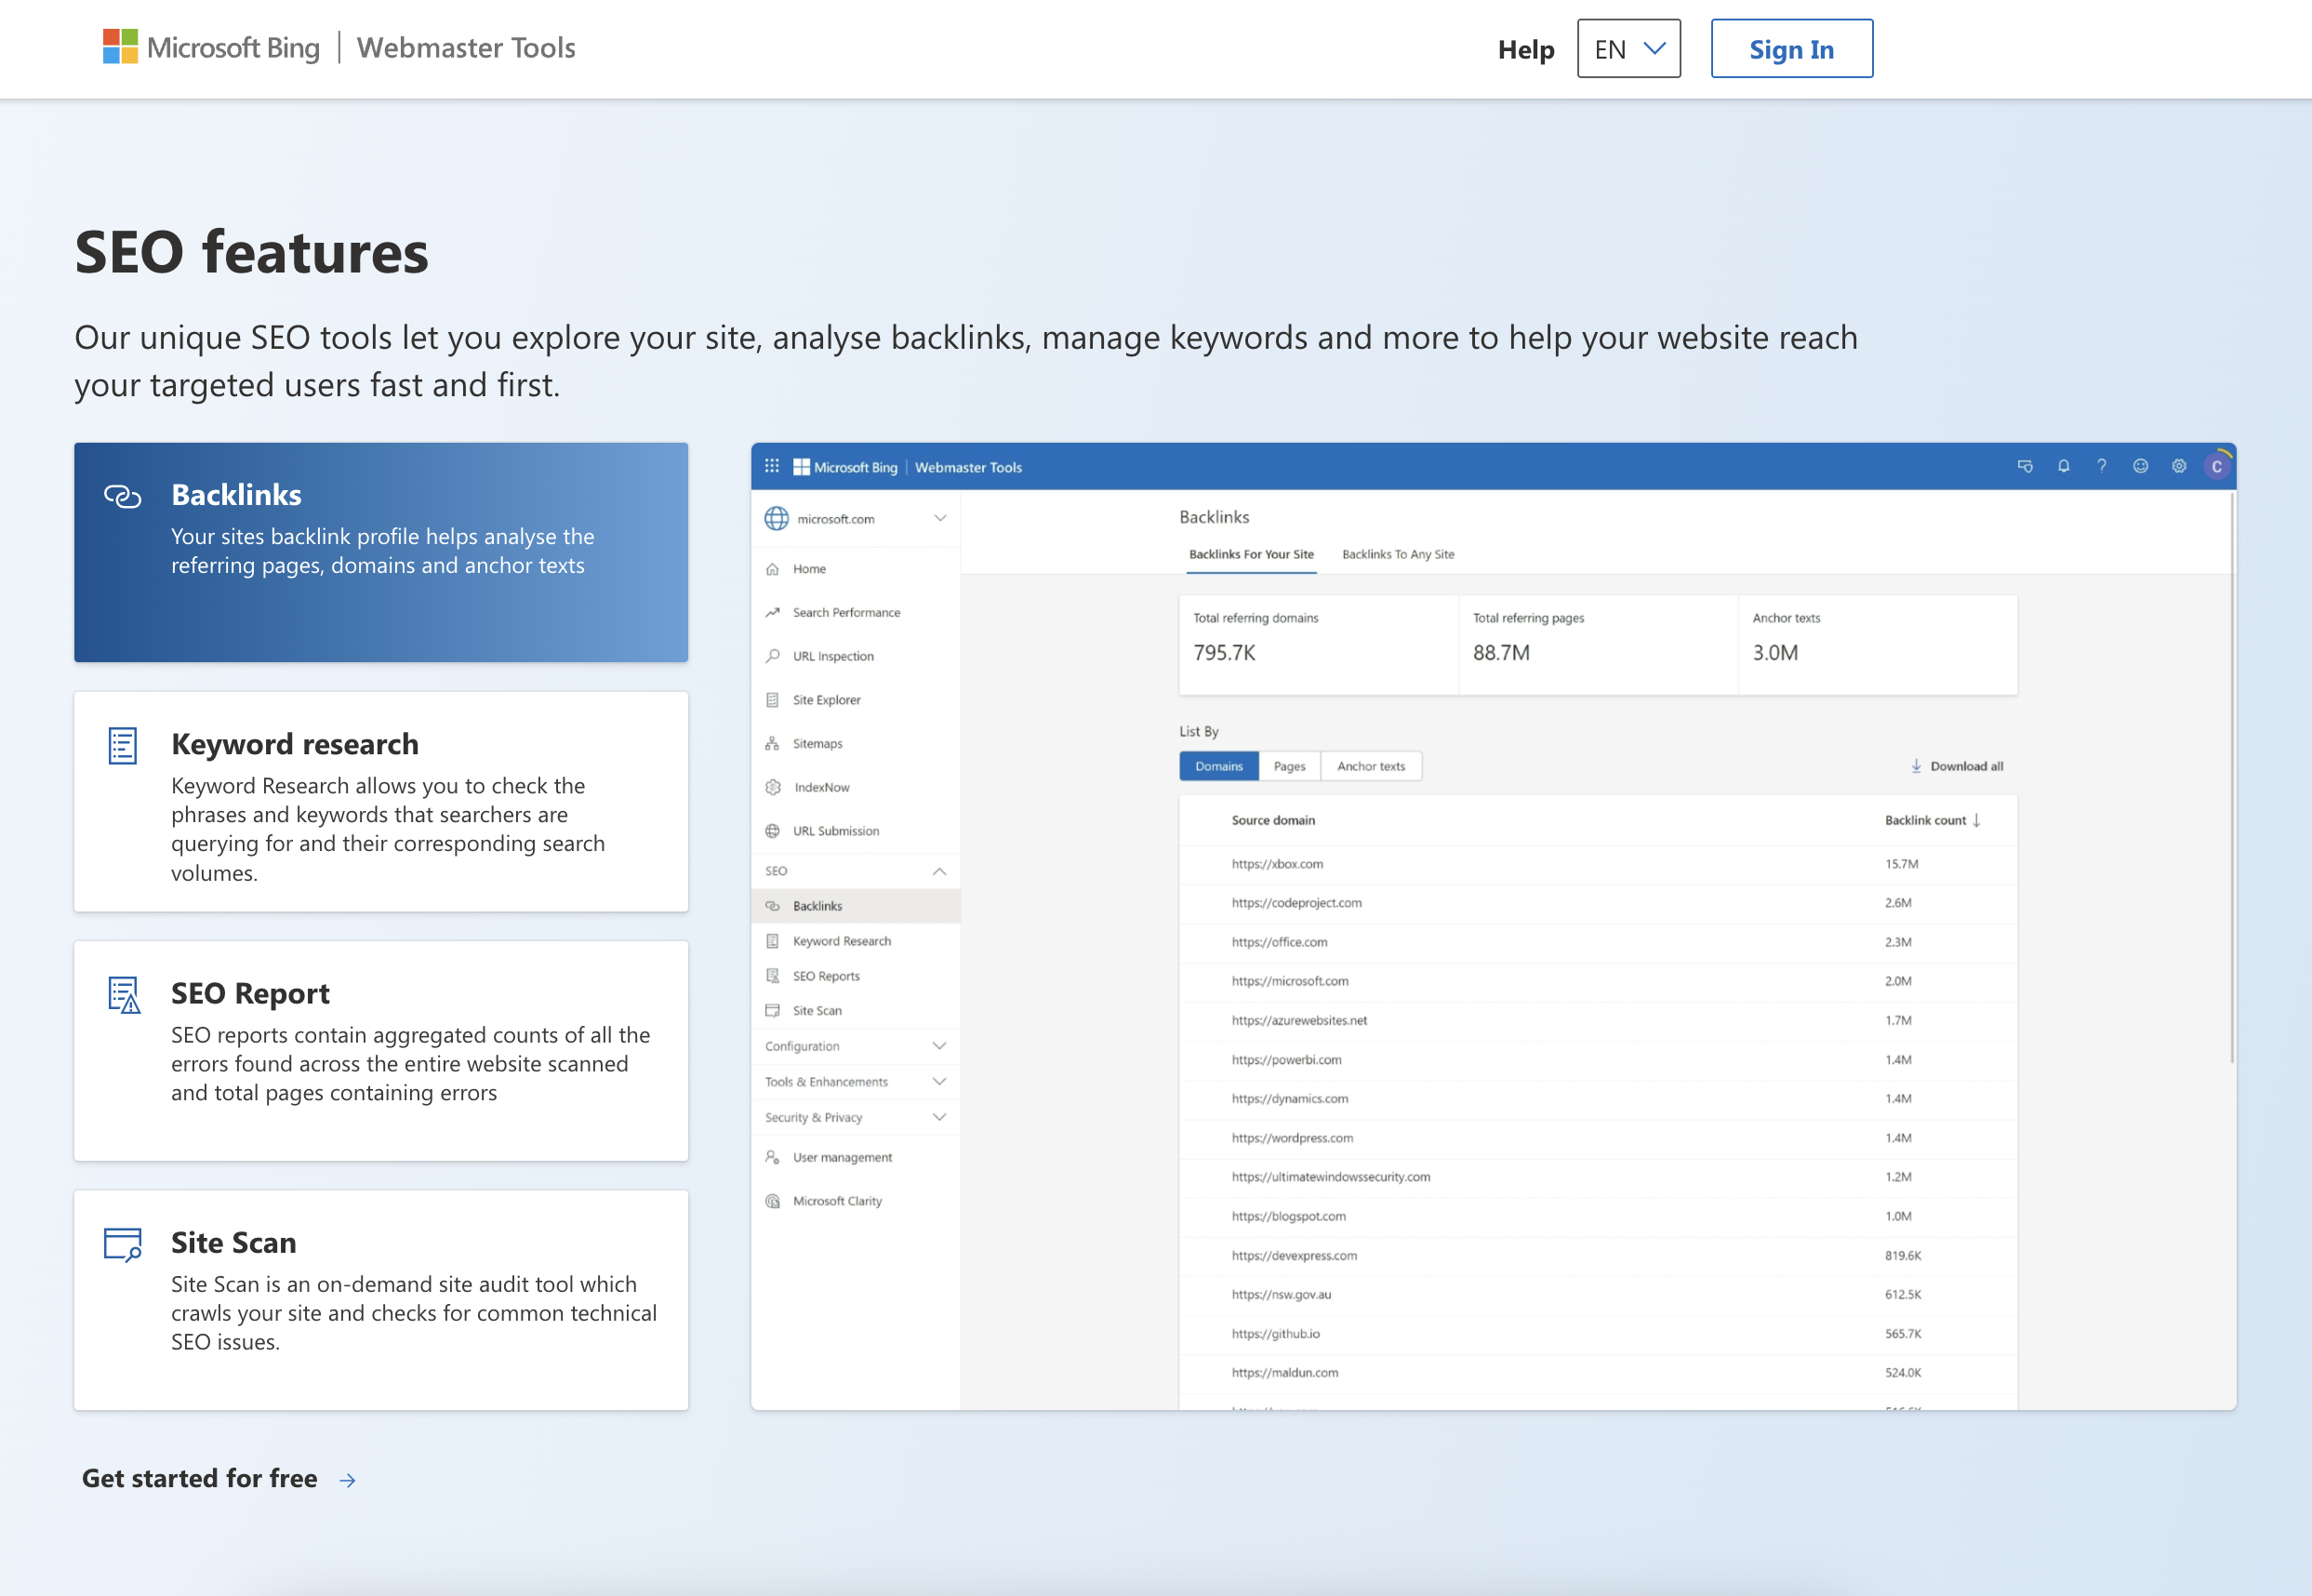Click the https://wordpress.com row
The image size is (2312, 1596).
[1598, 1138]
